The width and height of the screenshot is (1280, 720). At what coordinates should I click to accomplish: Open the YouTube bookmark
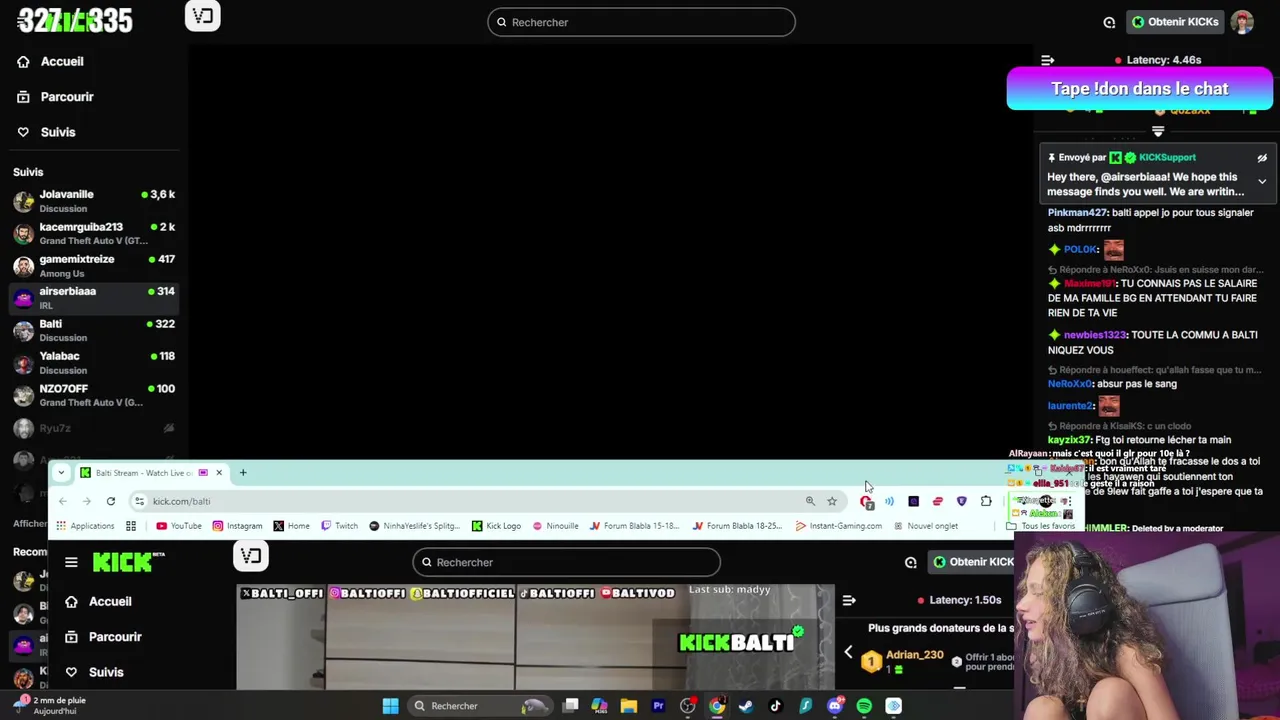point(179,526)
